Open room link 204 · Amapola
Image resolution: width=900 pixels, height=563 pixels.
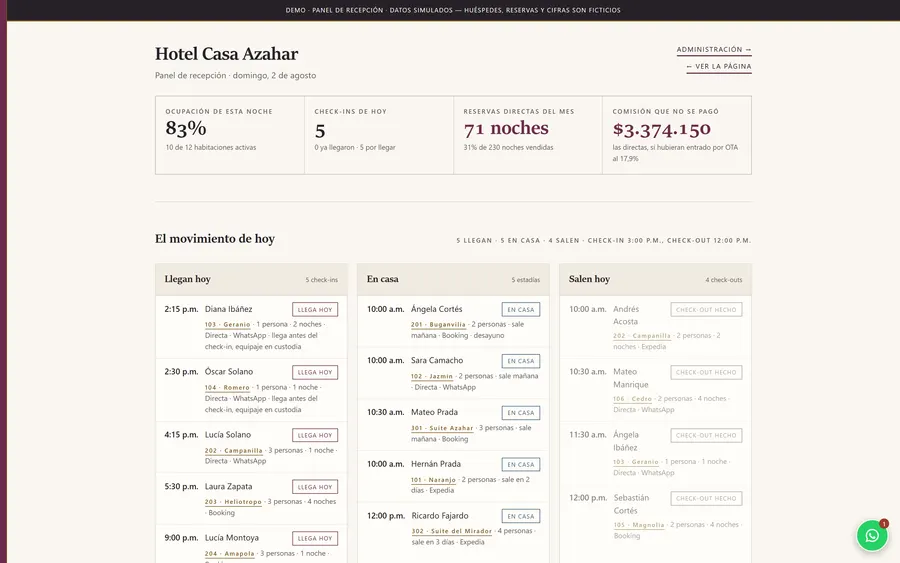pyautogui.click(x=230, y=554)
